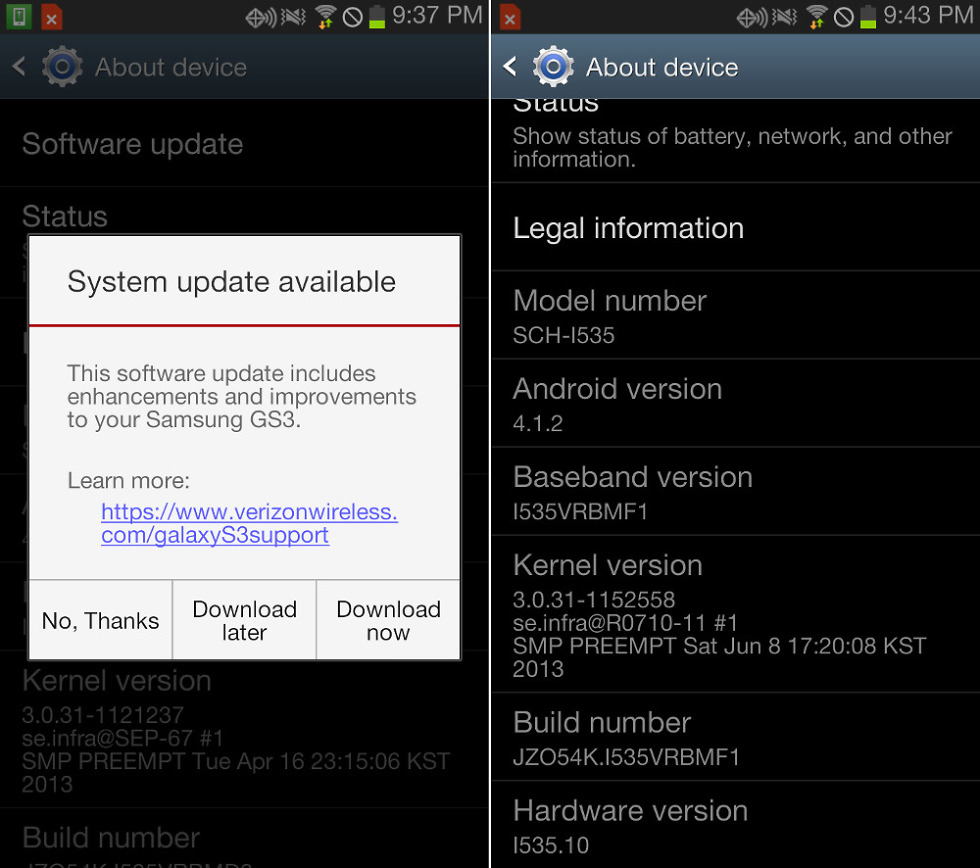Tap Hardware version I535.10 row
This screenshot has height=868, width=980.
click(x=736, y=825)
